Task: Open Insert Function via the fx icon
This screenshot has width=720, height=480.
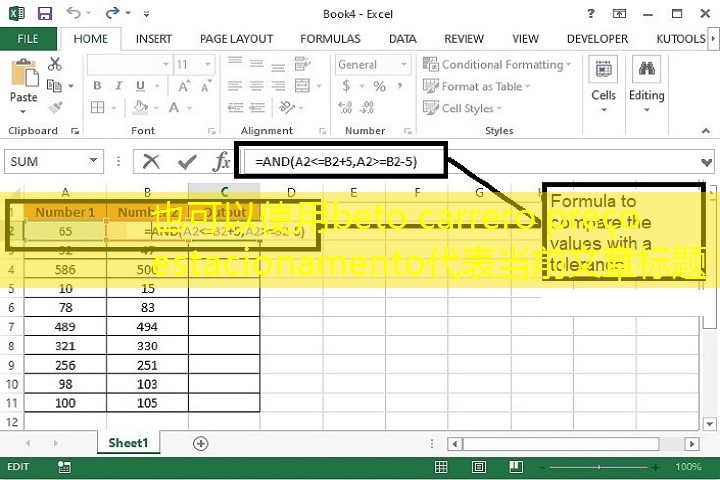Action: click(x=221, y=161)
